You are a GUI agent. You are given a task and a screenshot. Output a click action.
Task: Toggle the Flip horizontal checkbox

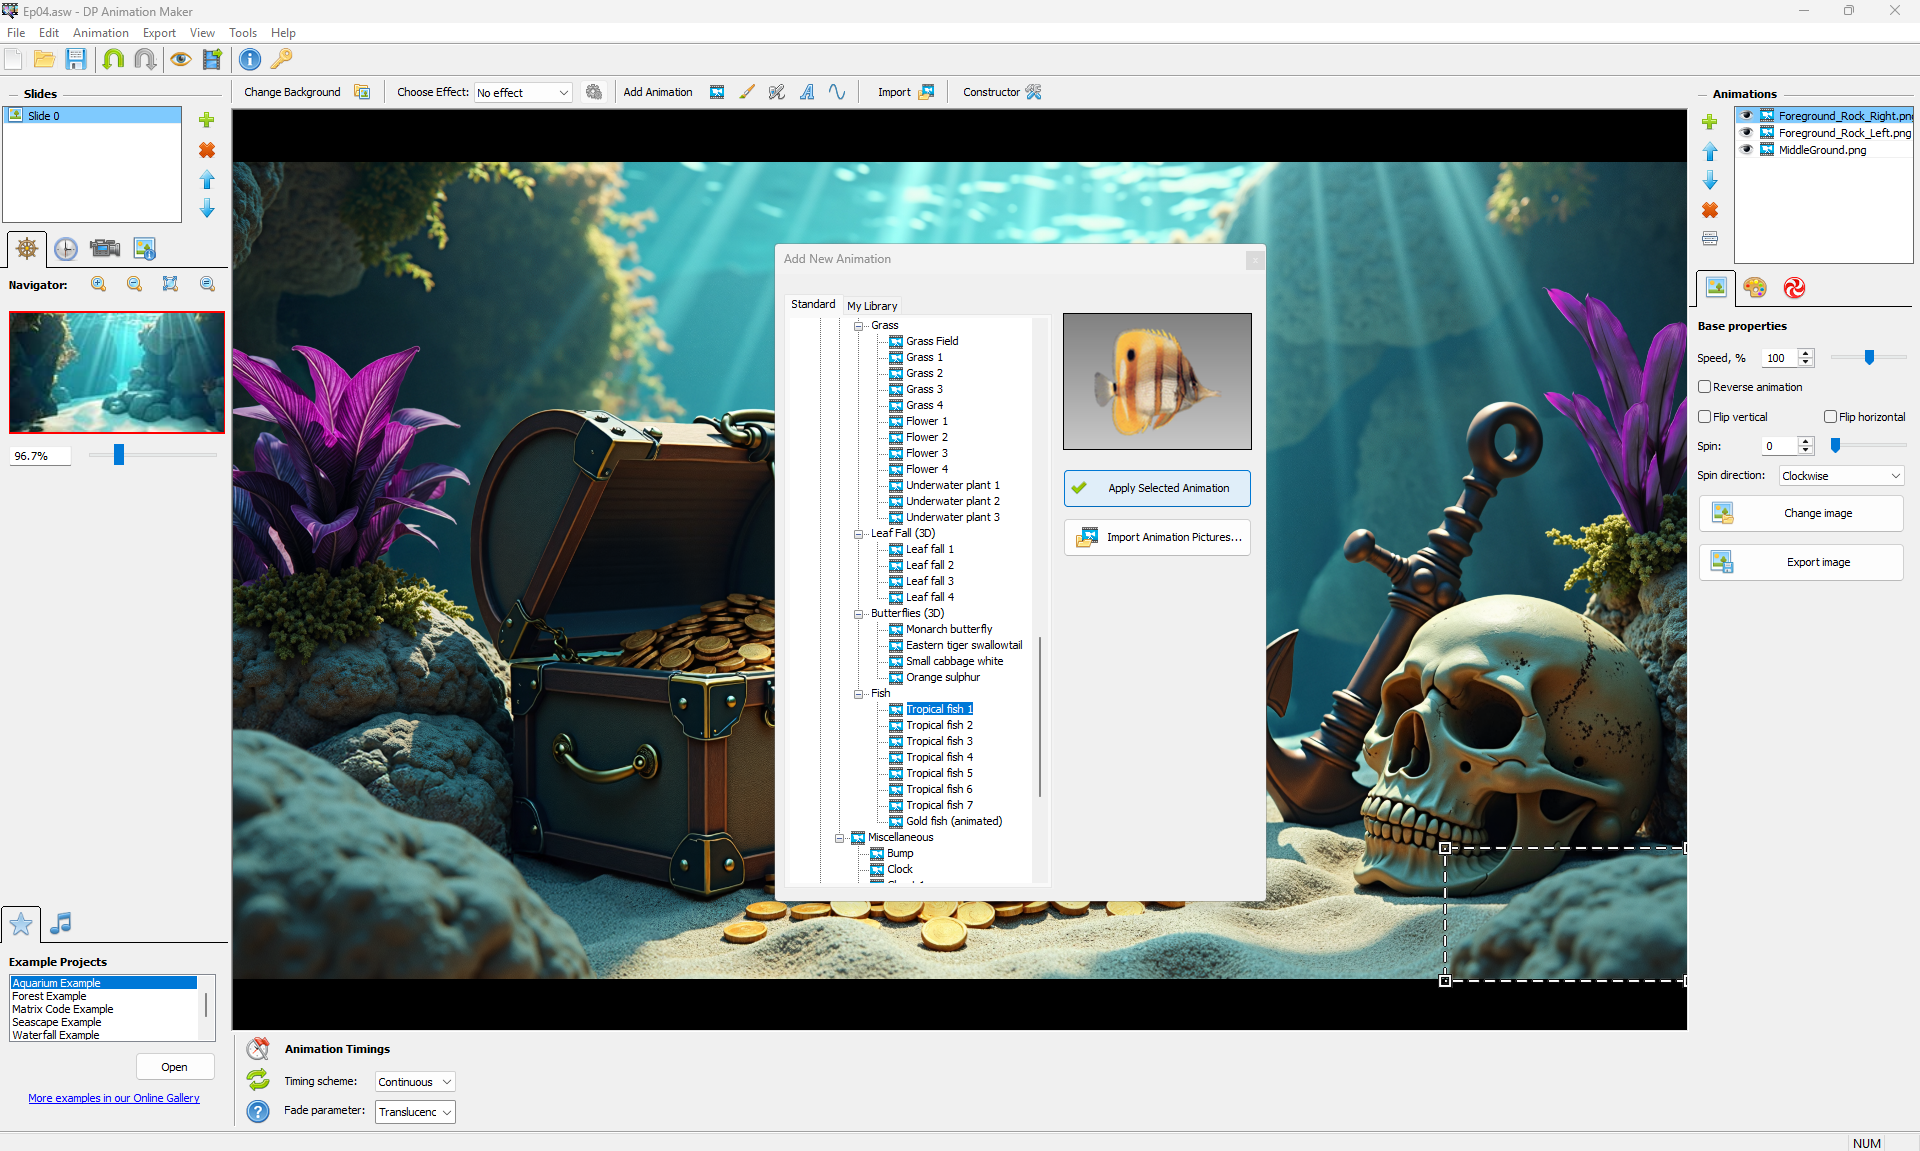1830,417
